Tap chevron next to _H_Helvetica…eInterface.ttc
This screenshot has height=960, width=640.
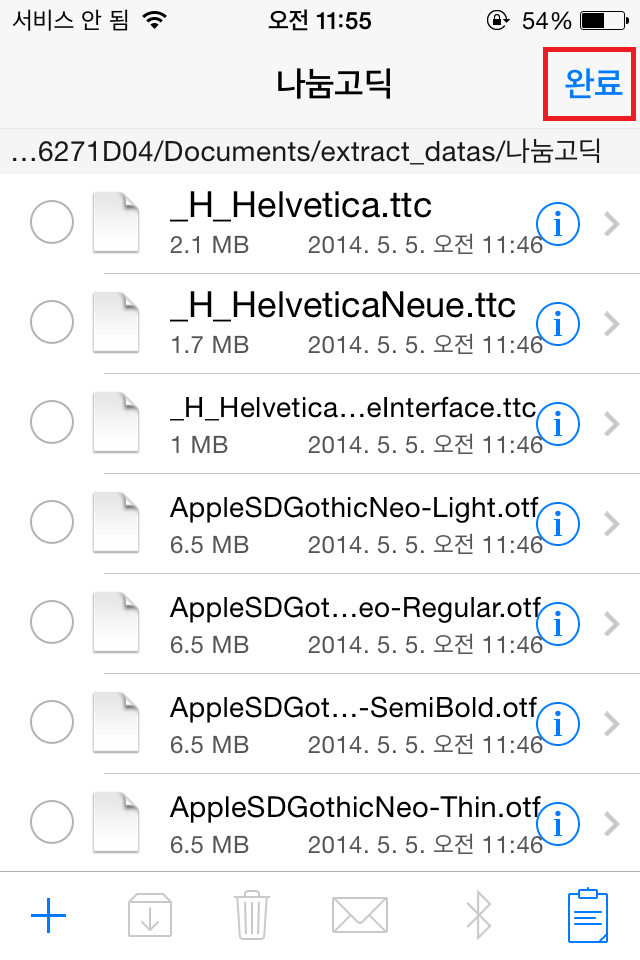click(x=613, y=424)
